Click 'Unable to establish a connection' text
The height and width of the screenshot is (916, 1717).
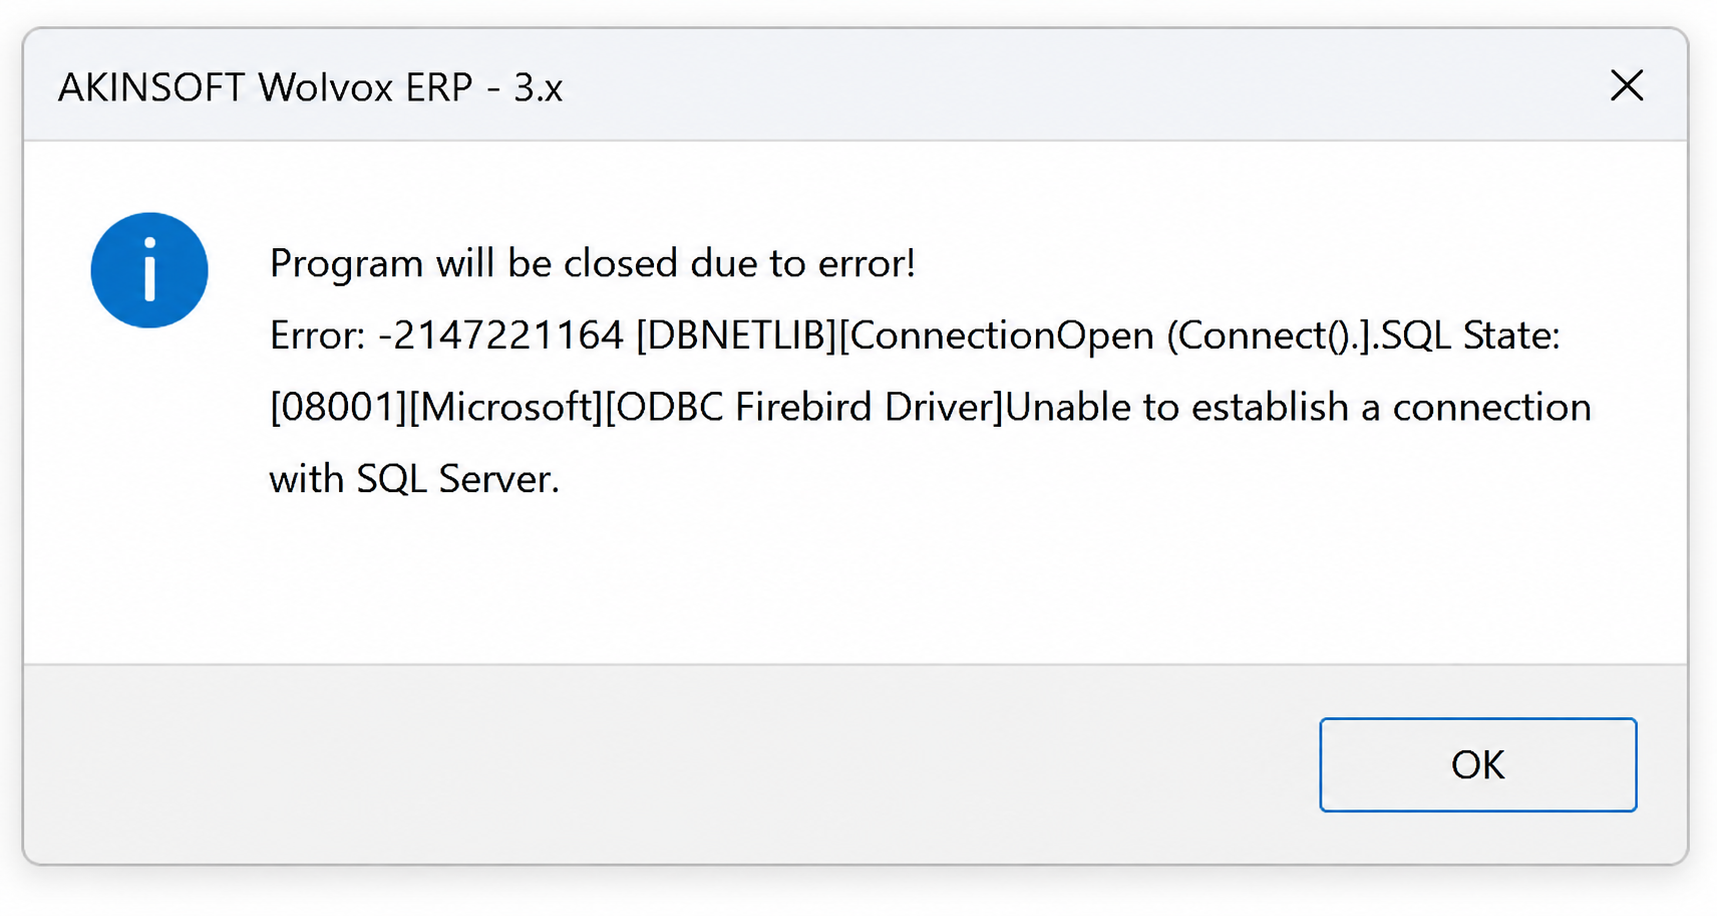pos(1298,407)
